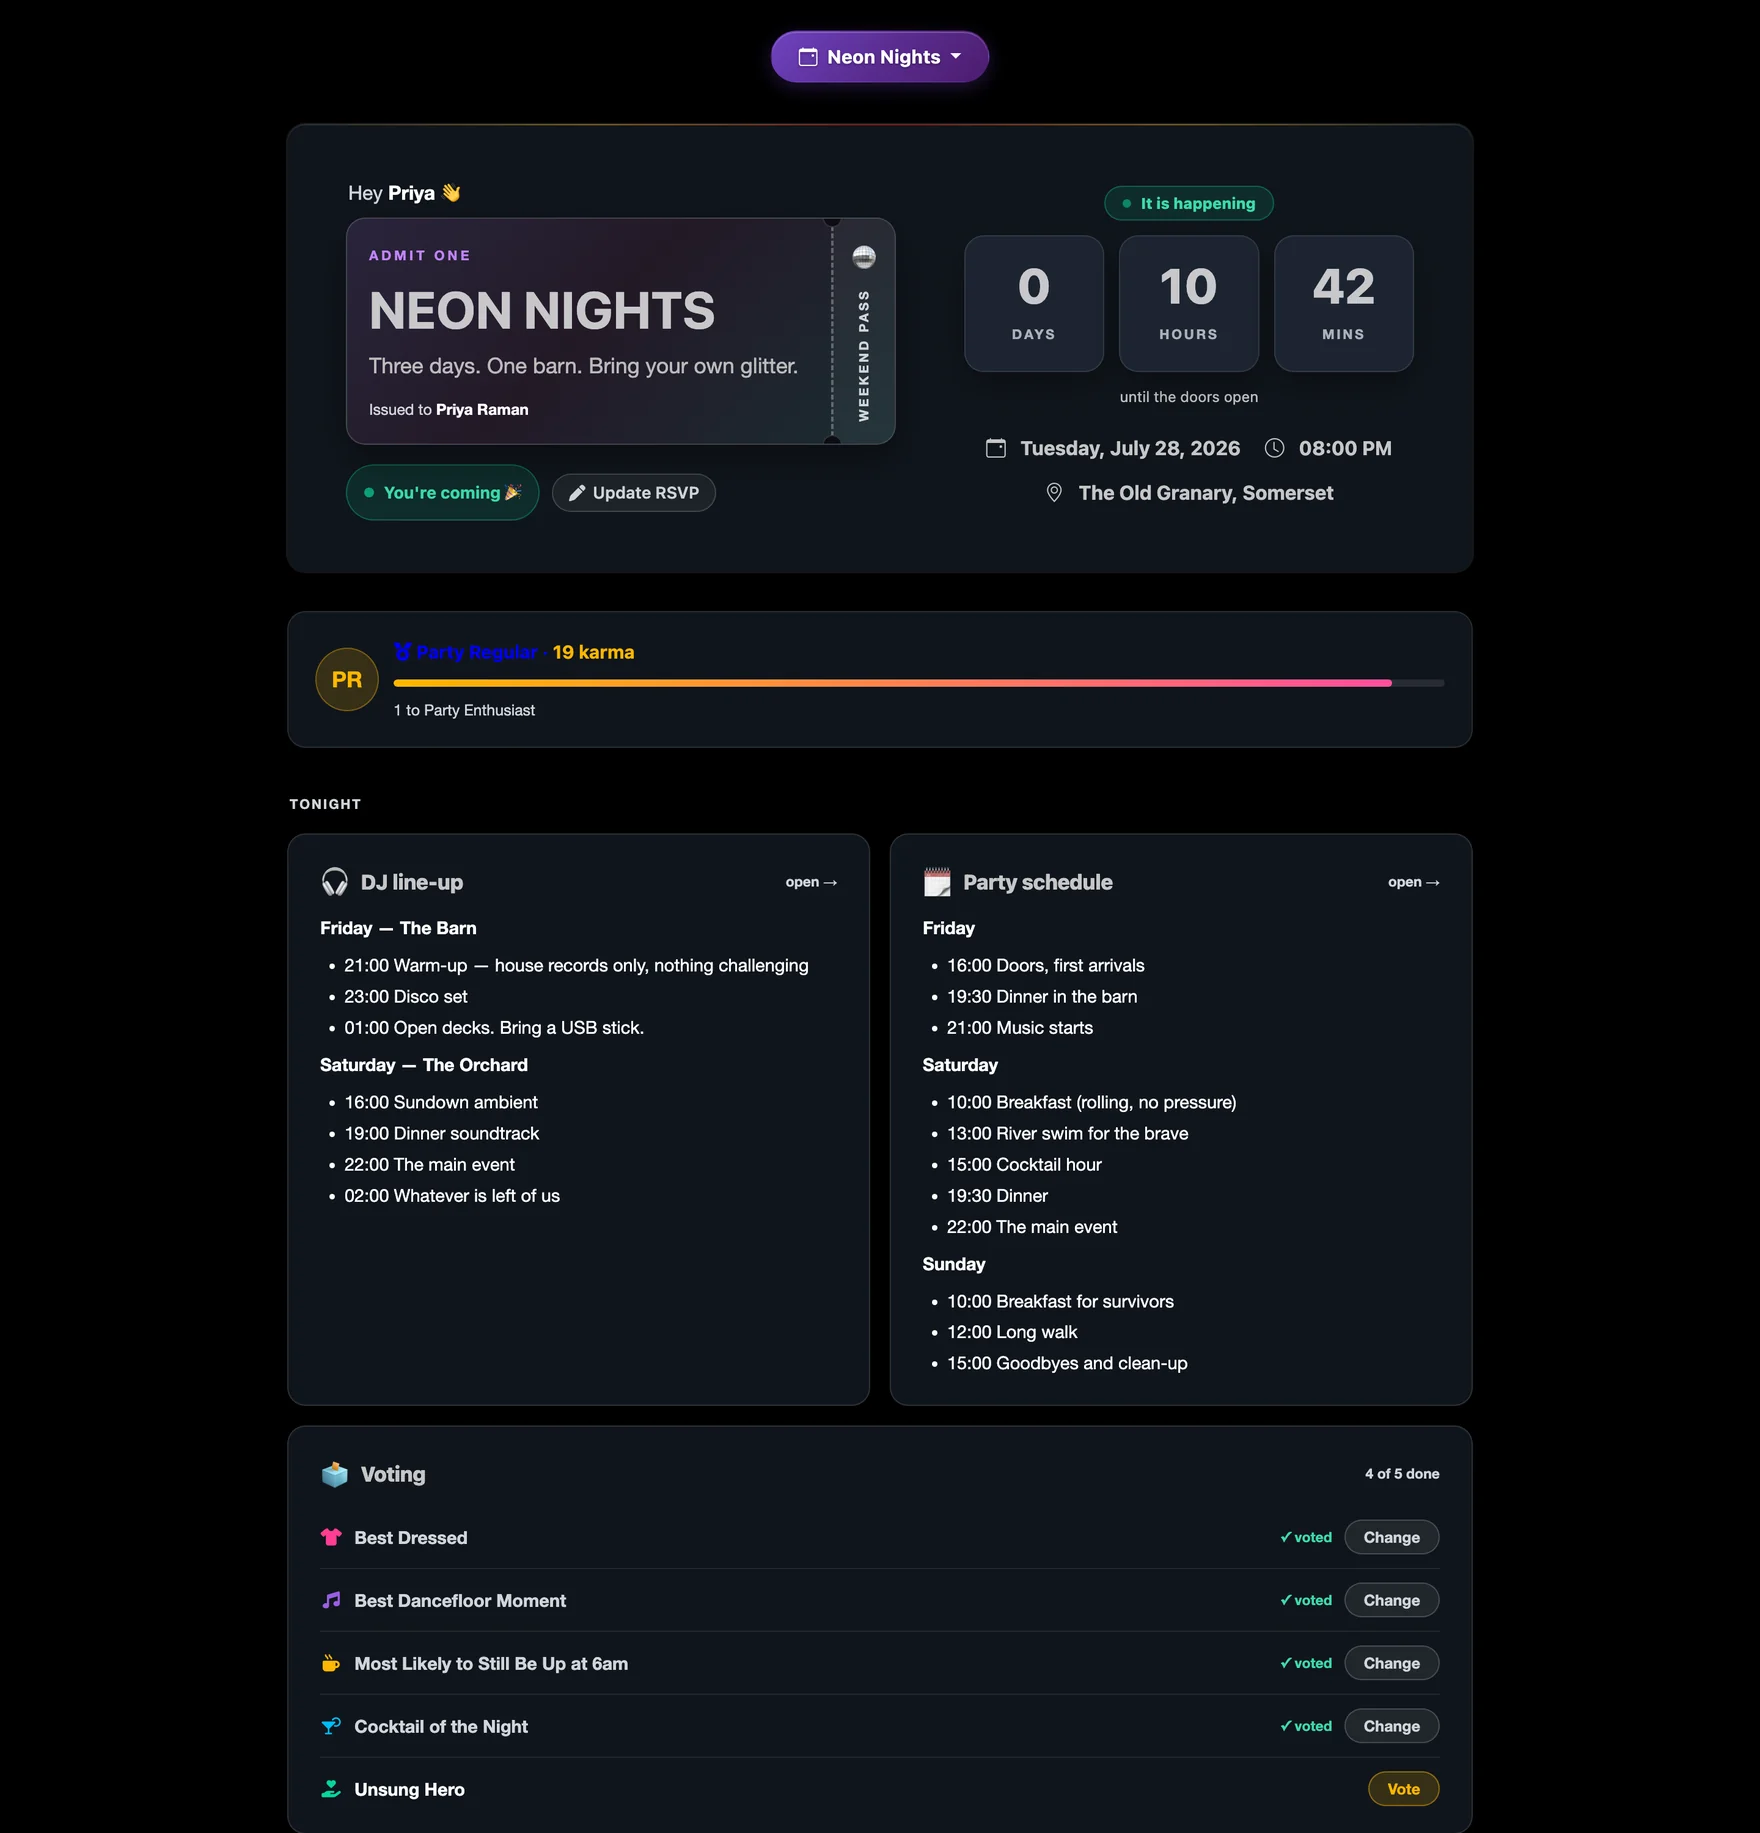The width and height of the screenshot is (1760, 1833).
Task: Click the waving hand emoji beside Priya
Action: 451,193
